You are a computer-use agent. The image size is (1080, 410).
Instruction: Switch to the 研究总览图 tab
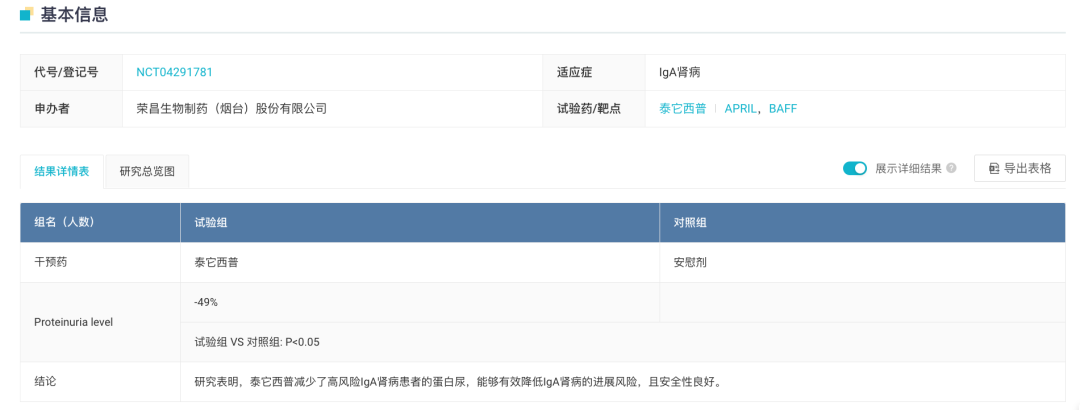(147, 171)
